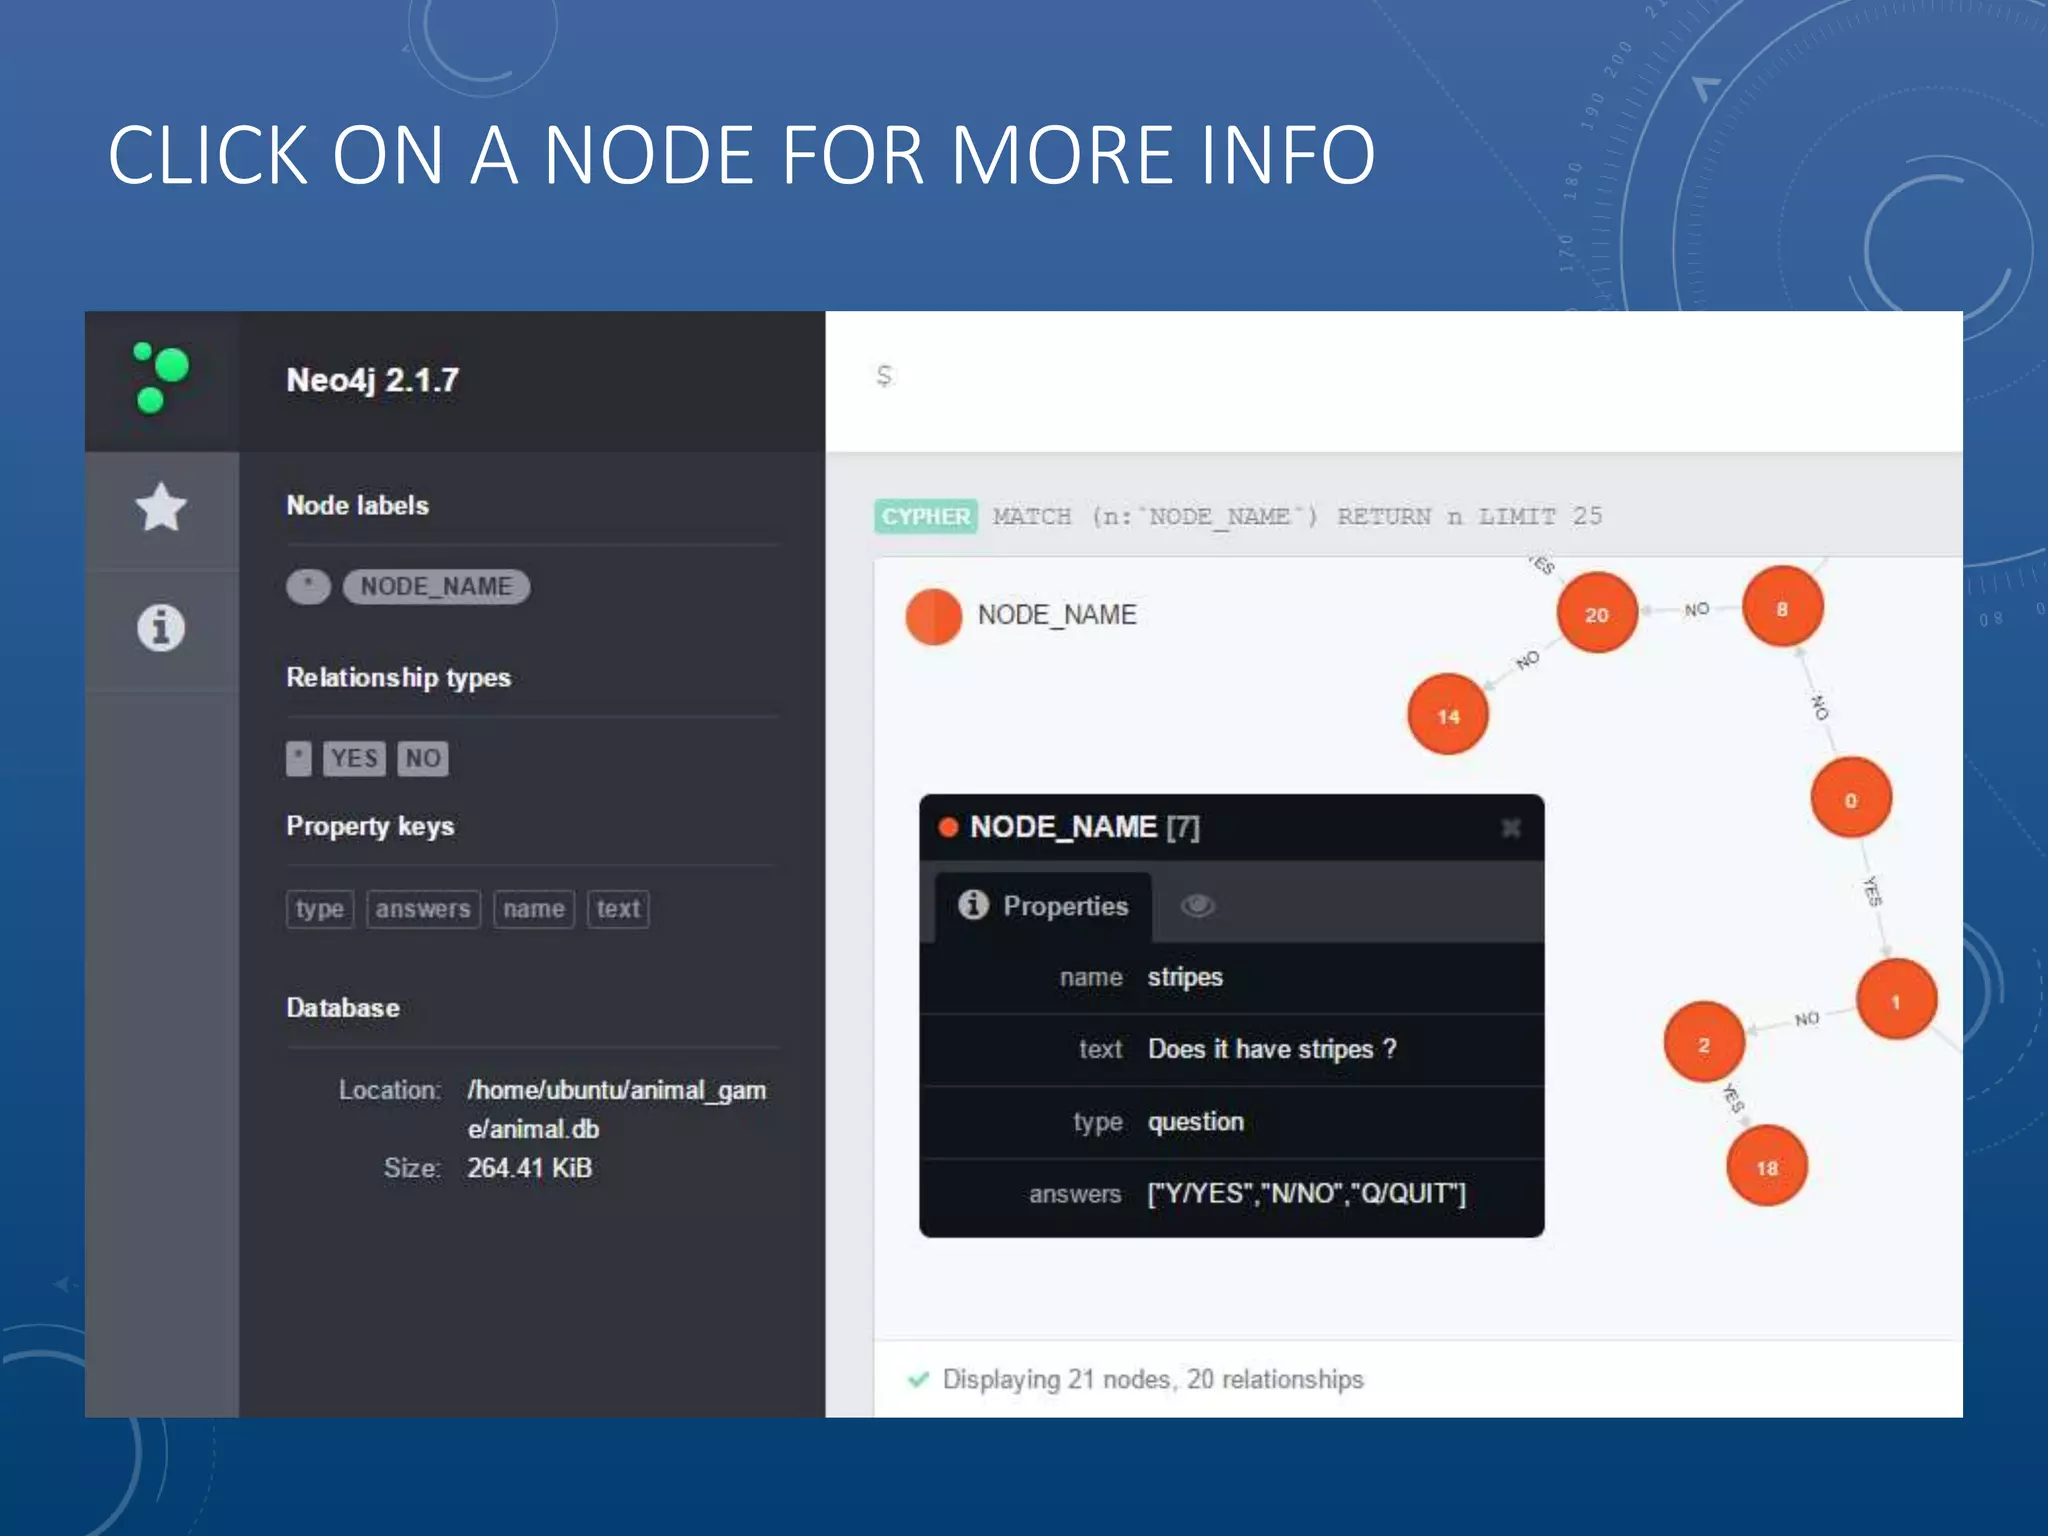Screen dimensions: 2048x1536
Task: Click the 'Neo4j 2.1.7' version title
Action: pyautogui.click(x=373, y=380)
